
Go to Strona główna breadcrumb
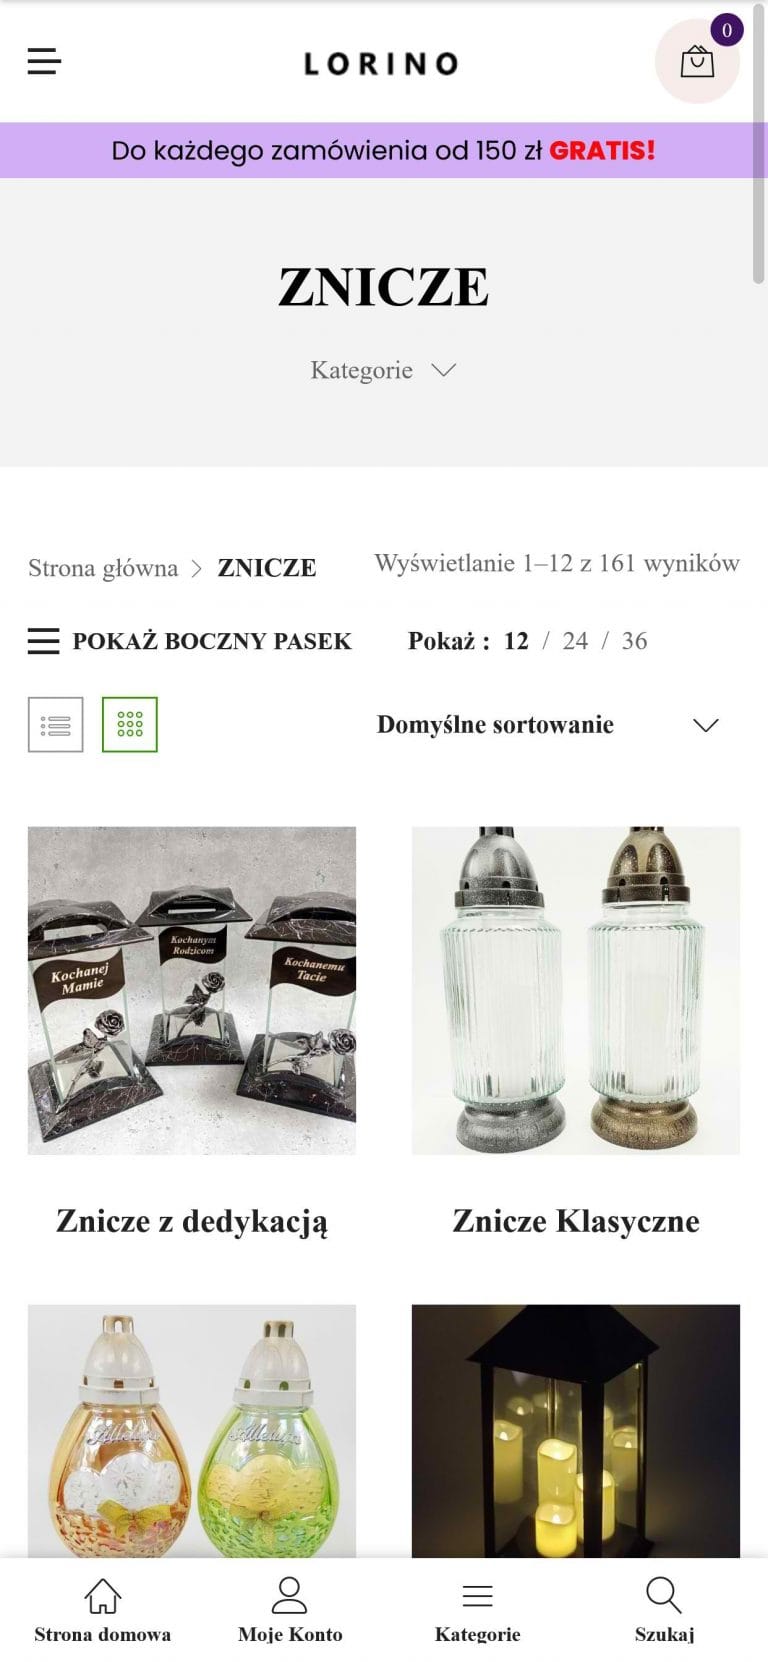point(103,568)
